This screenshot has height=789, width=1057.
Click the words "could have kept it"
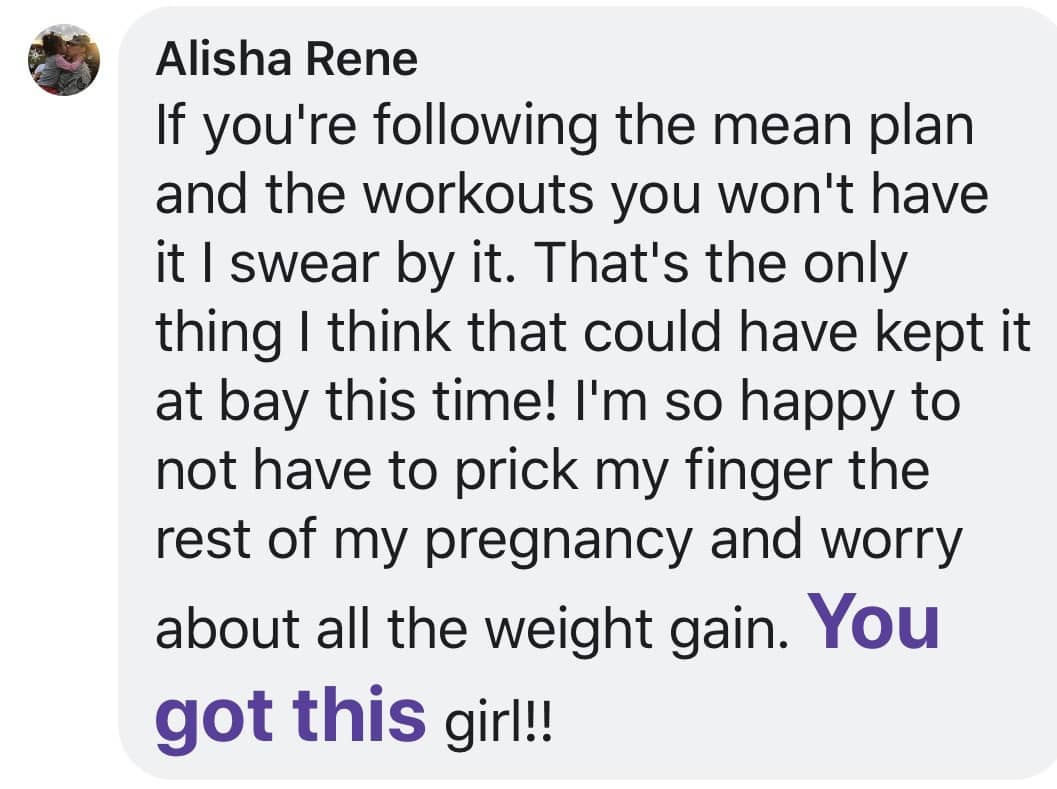pyautogui.click(x=807, y=333)
